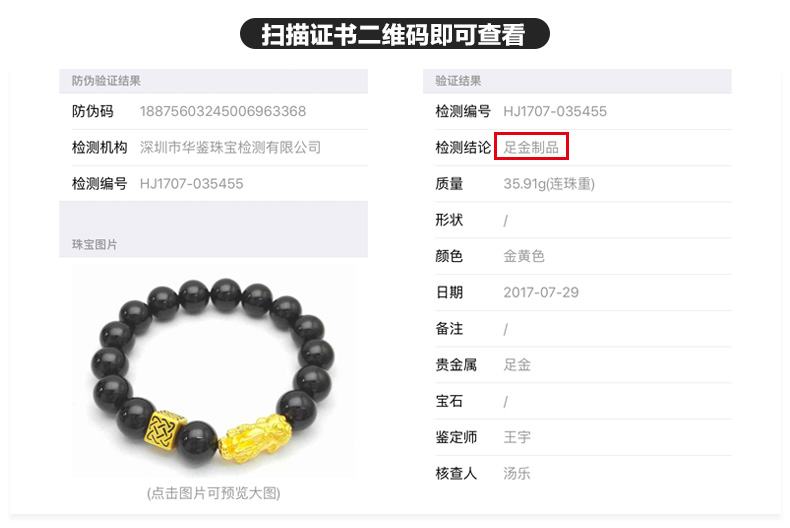The height and width of the screenshot is (528, 790).
Task: Click the 防伪验证结果 section header
Action: coord(106,81)
